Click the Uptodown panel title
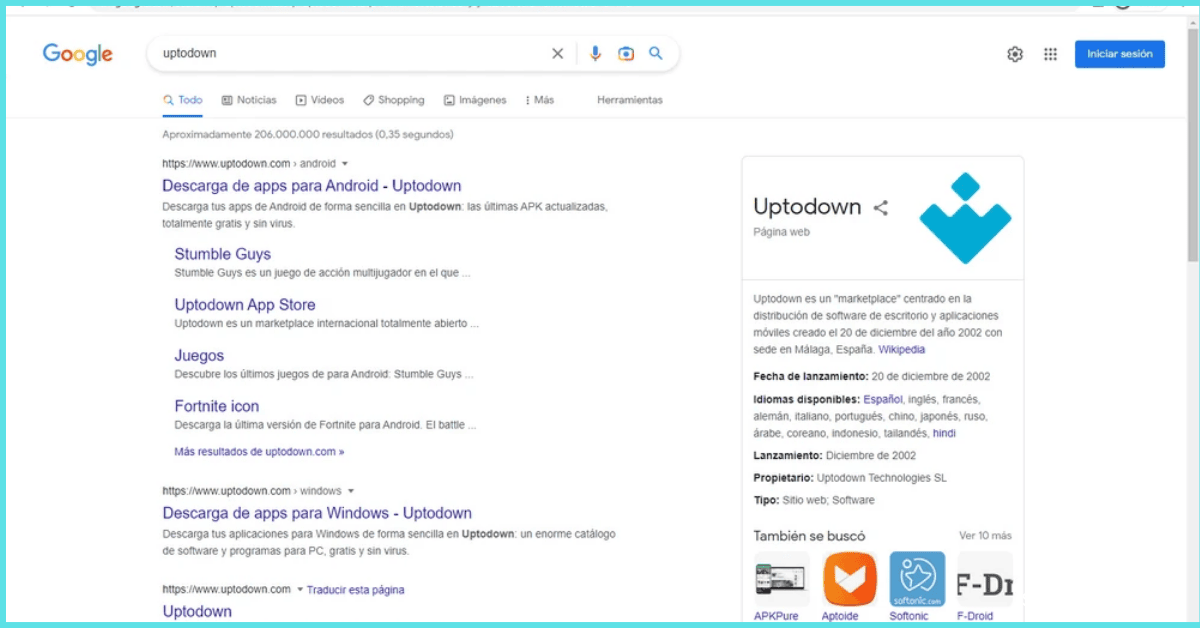 (x=807, y=207)
